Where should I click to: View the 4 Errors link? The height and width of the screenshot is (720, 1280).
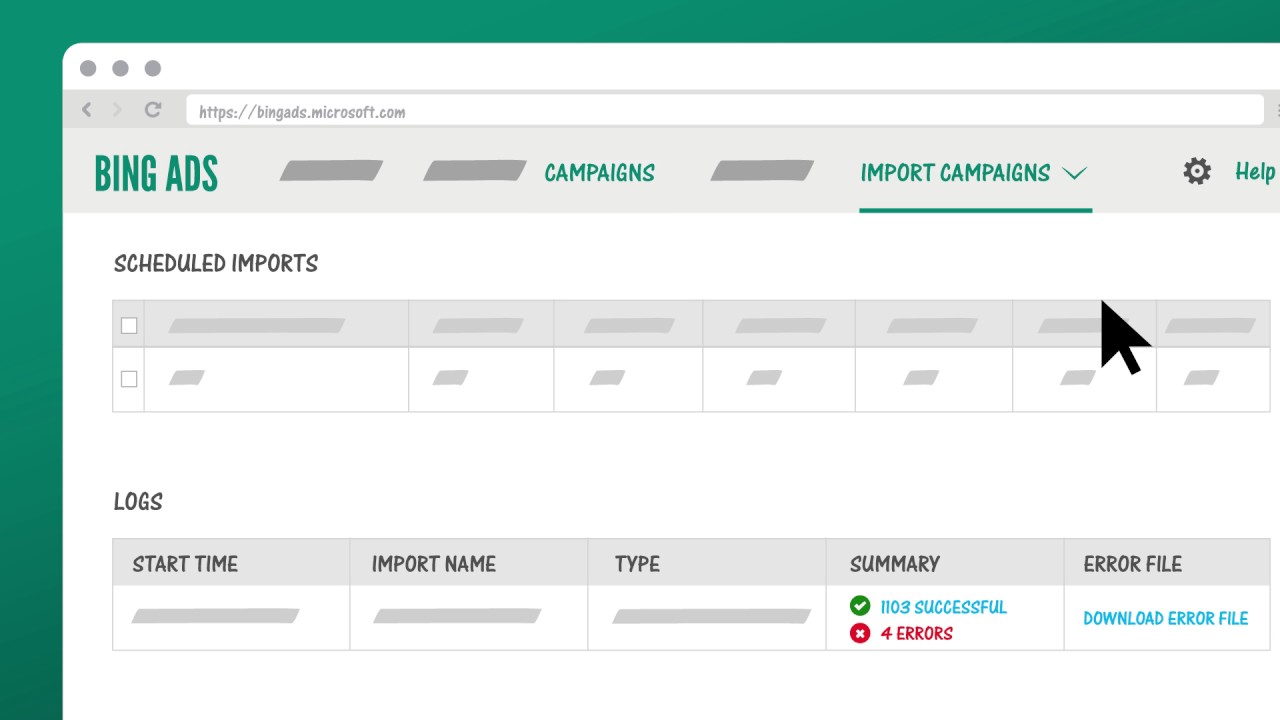pos(916,633)
